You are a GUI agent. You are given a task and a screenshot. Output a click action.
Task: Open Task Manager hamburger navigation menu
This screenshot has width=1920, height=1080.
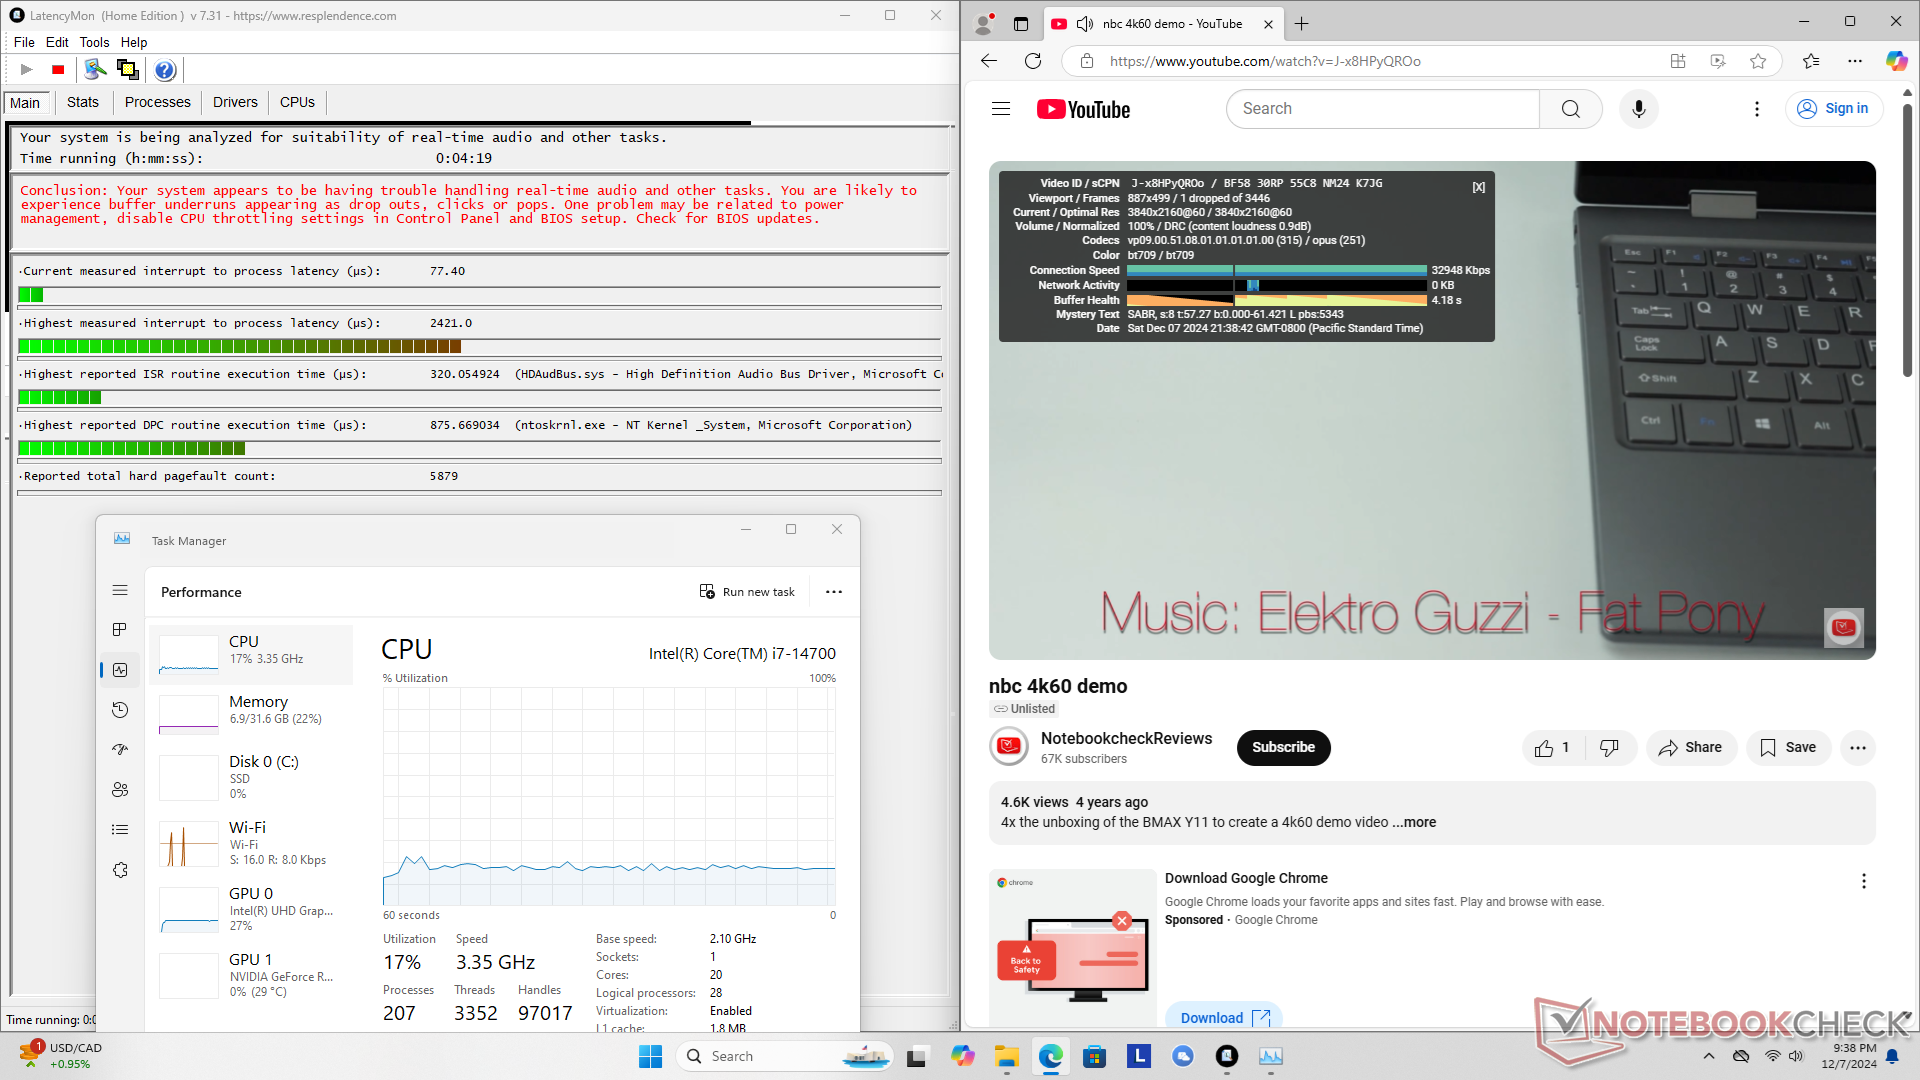(120, 591)
